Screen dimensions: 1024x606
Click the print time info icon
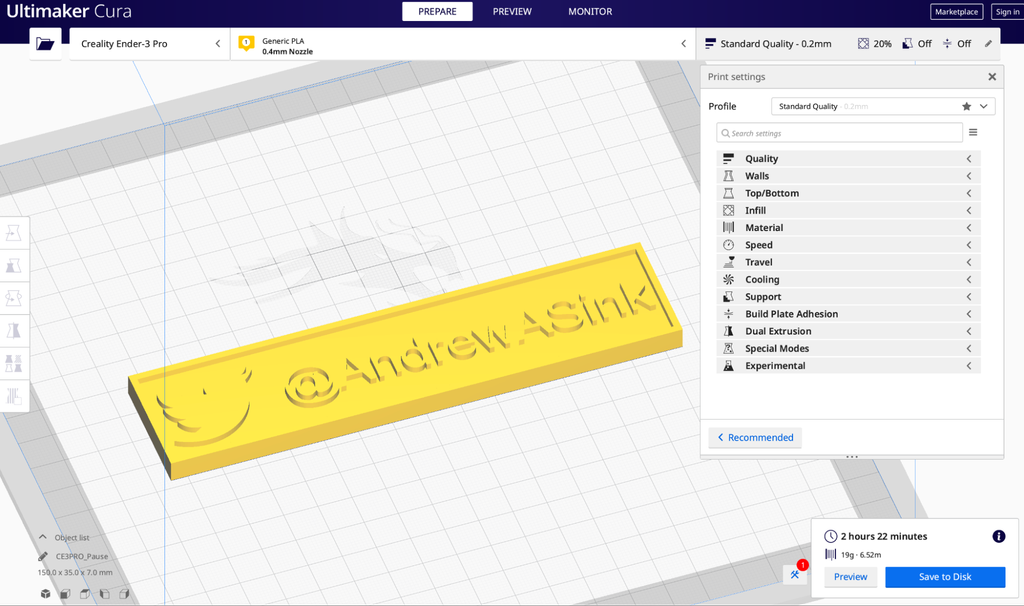(x=999, y=536)
